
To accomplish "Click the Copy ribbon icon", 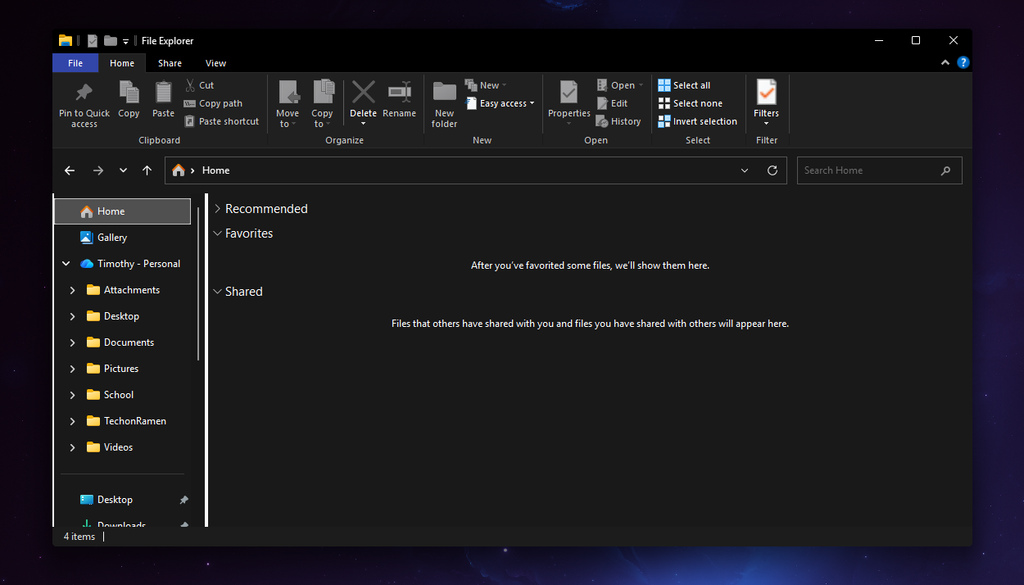I will pyautogui.click(x=129, y=93).
